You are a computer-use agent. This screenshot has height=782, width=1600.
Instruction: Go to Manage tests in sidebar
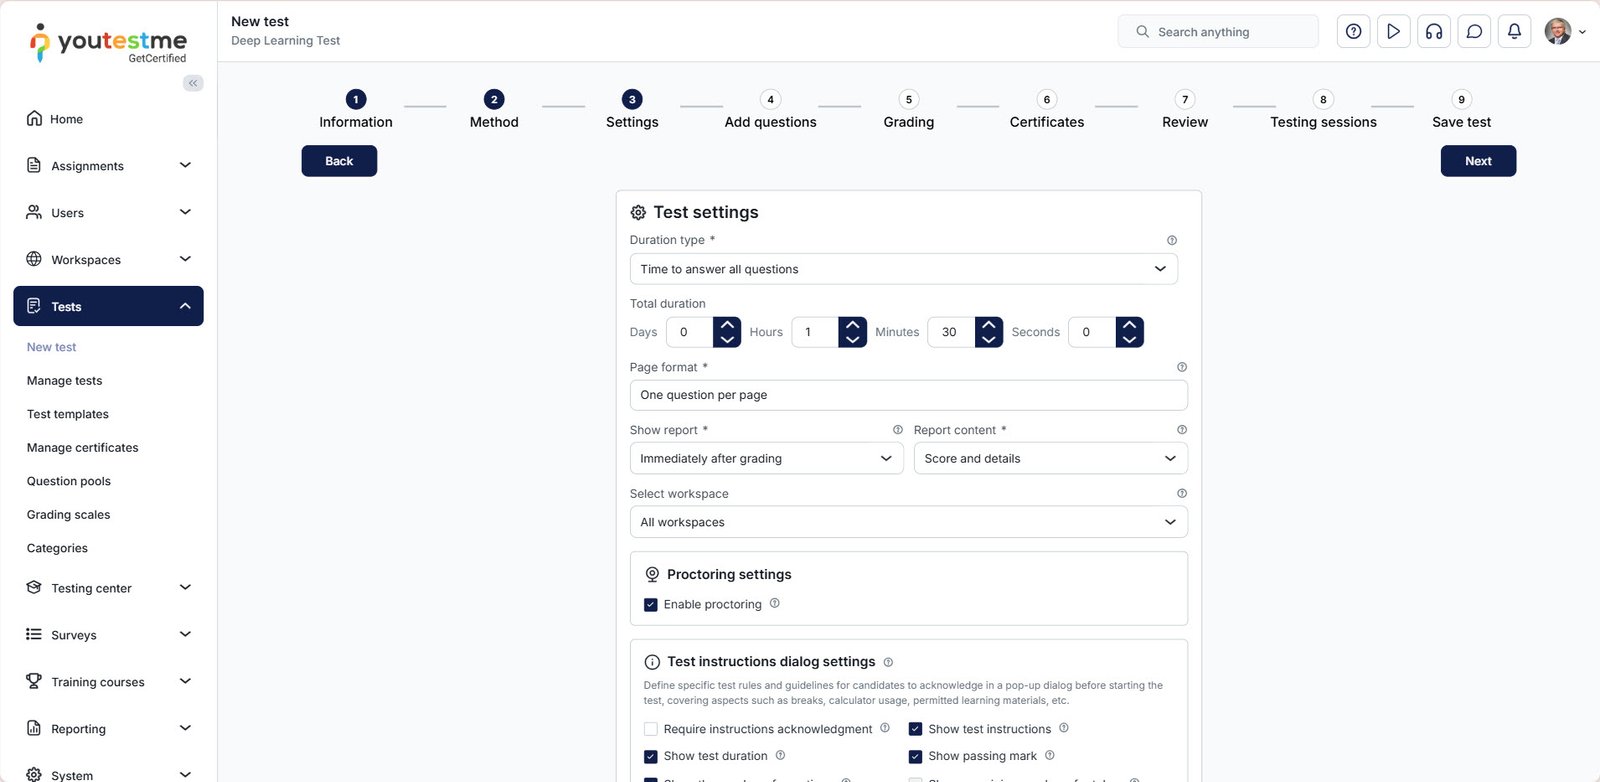coord(65,381)
